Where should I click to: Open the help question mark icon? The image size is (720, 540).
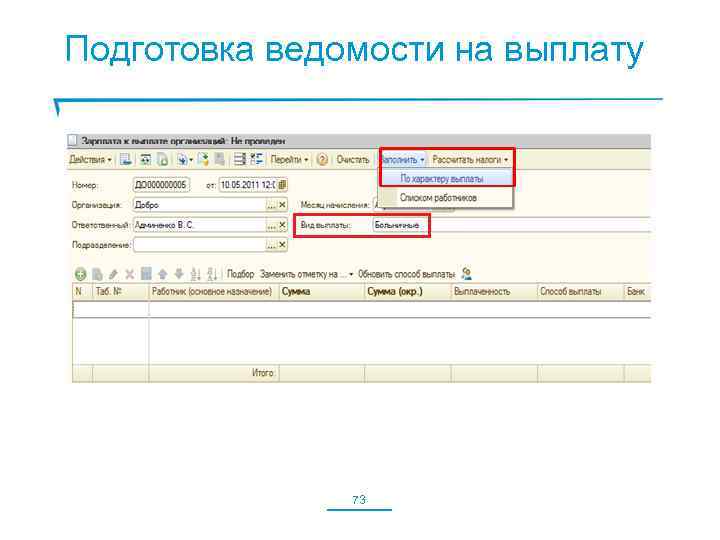tap(322, 159)
